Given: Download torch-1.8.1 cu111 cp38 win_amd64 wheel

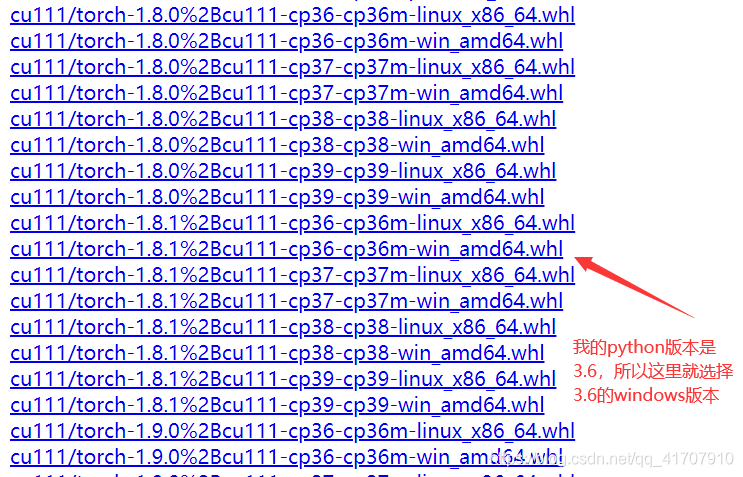Looking at the screenshot, I should 277,354.
